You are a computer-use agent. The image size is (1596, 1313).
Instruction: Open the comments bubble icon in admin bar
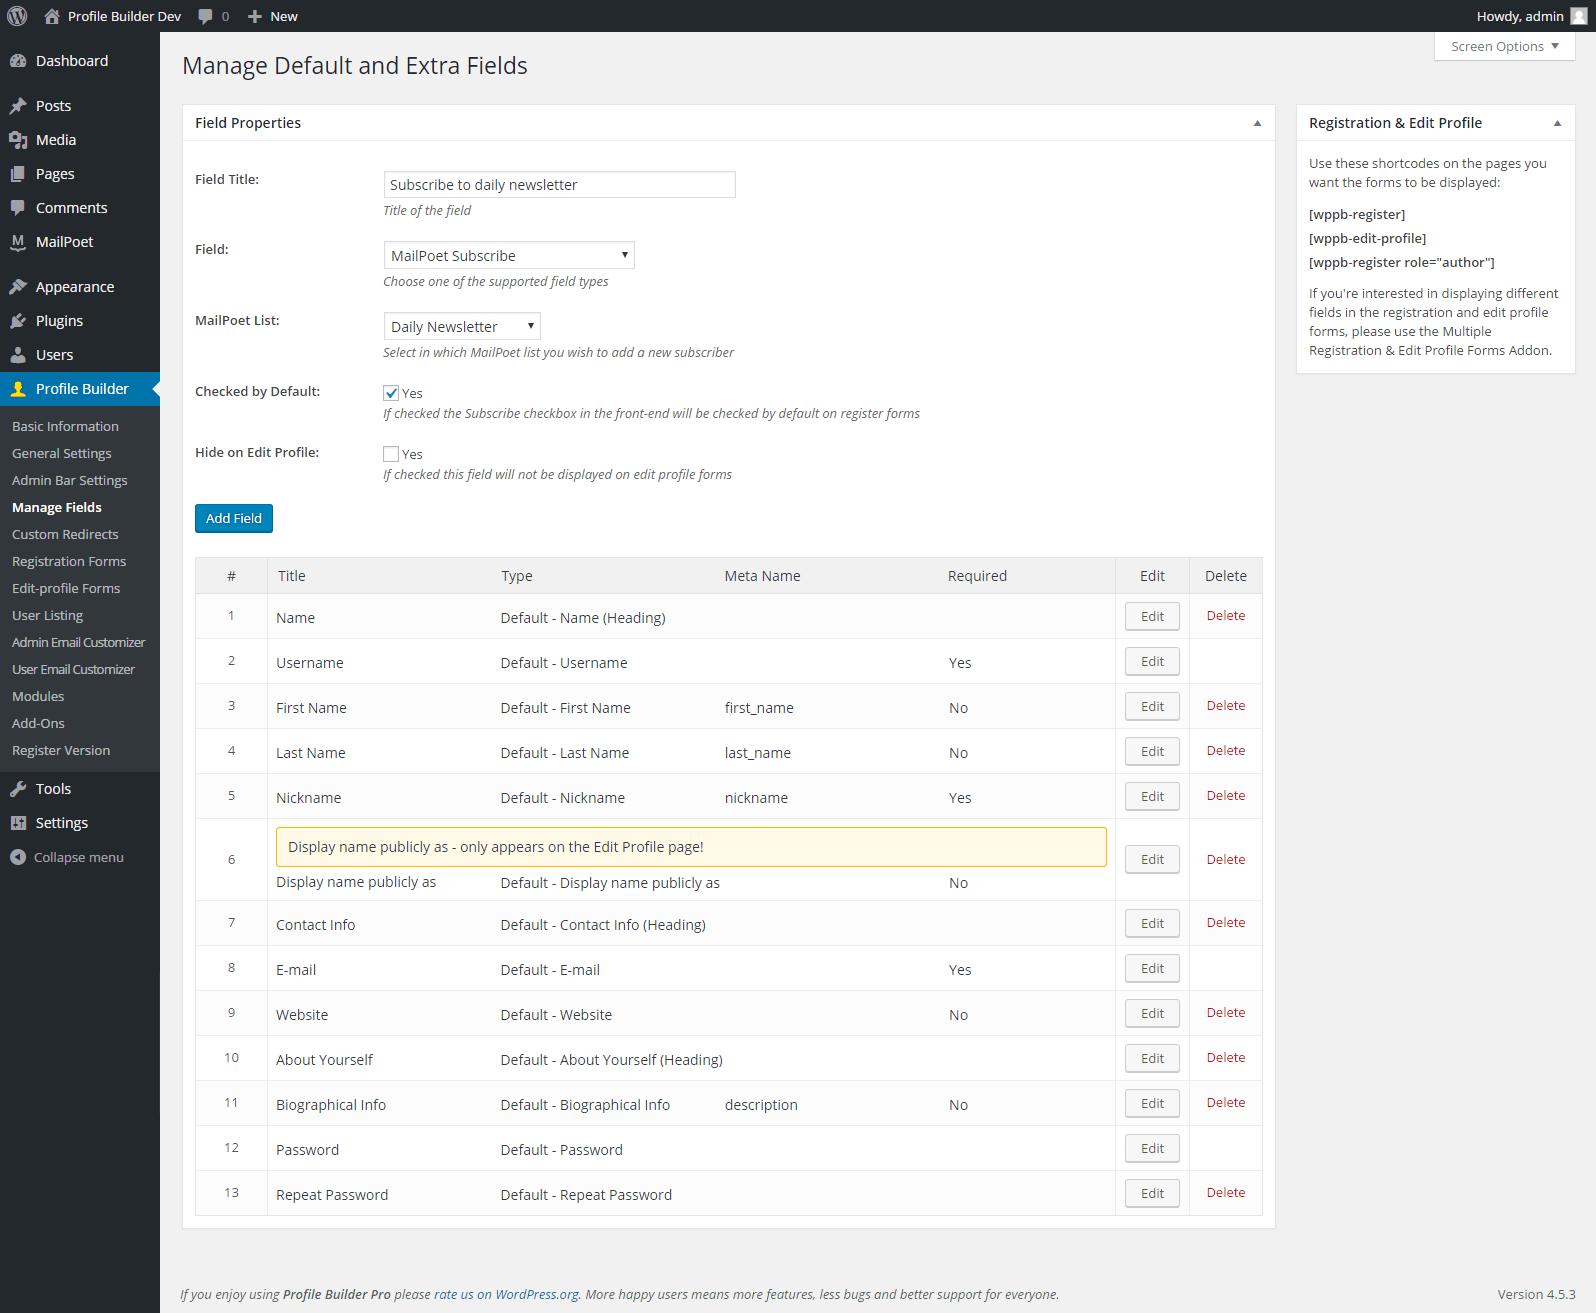[x=205, y=16]
